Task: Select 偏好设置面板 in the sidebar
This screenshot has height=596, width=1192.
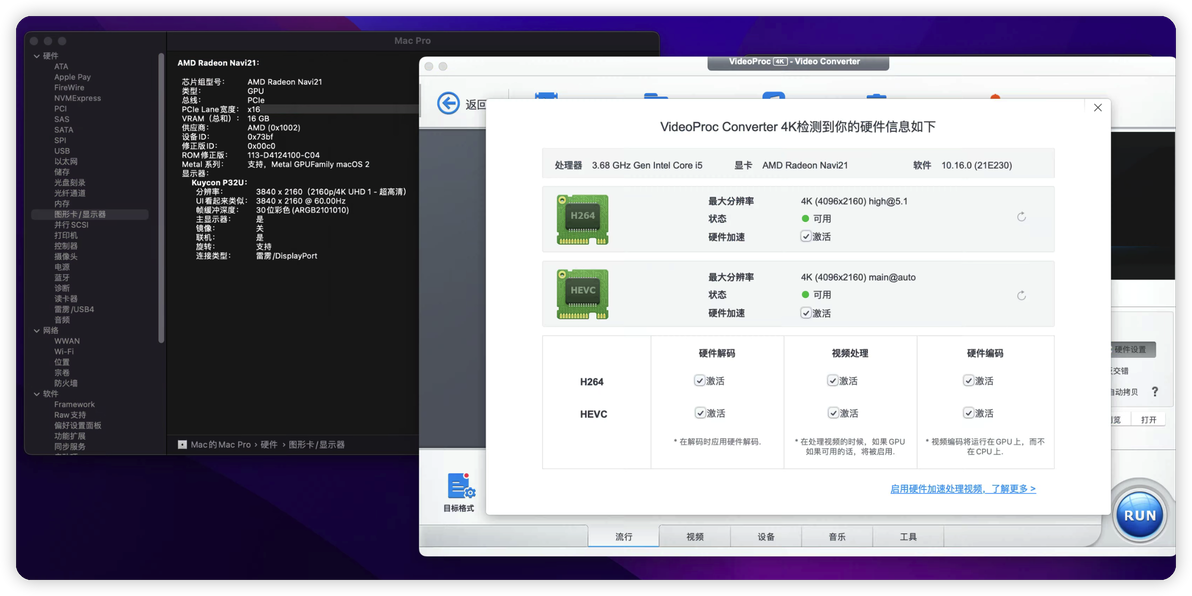Action: point(78,426)
